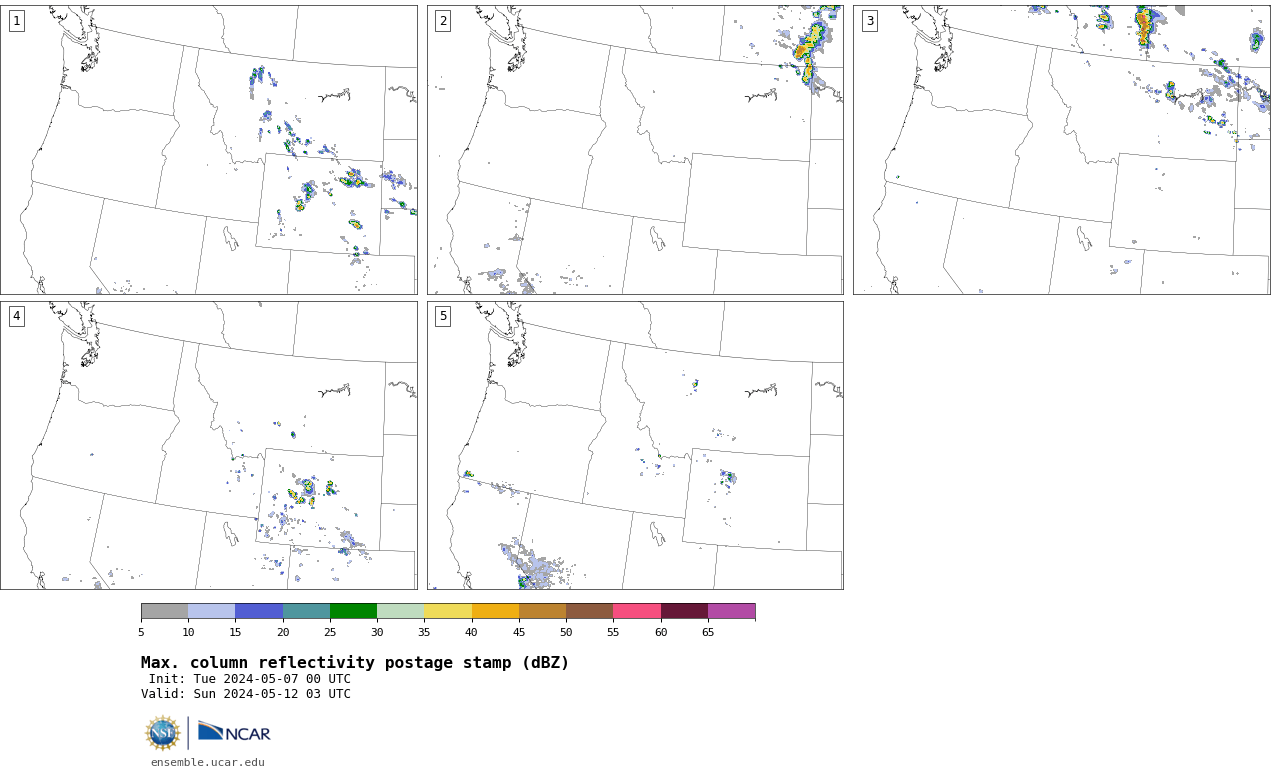The height and width of the screenshot is (773, 1280).
Task: Click the NSF logo icon
Action: click(x=163, y=733)
